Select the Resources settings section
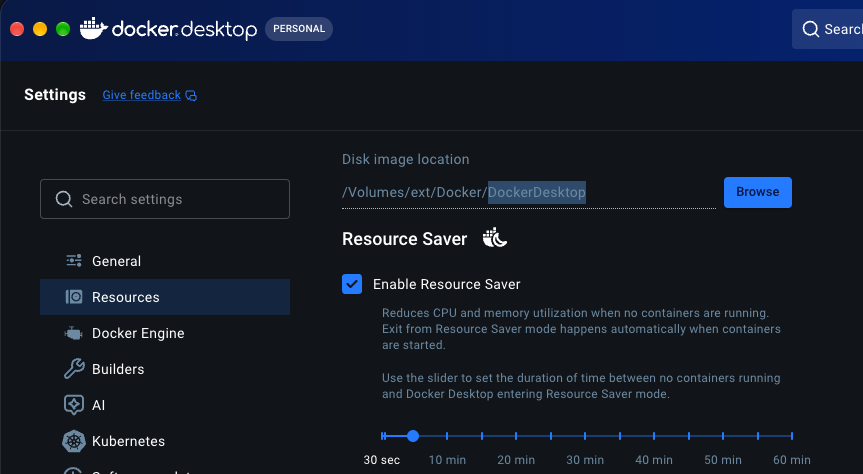This screenshot has width=863, height=474. tap(165, 297)
